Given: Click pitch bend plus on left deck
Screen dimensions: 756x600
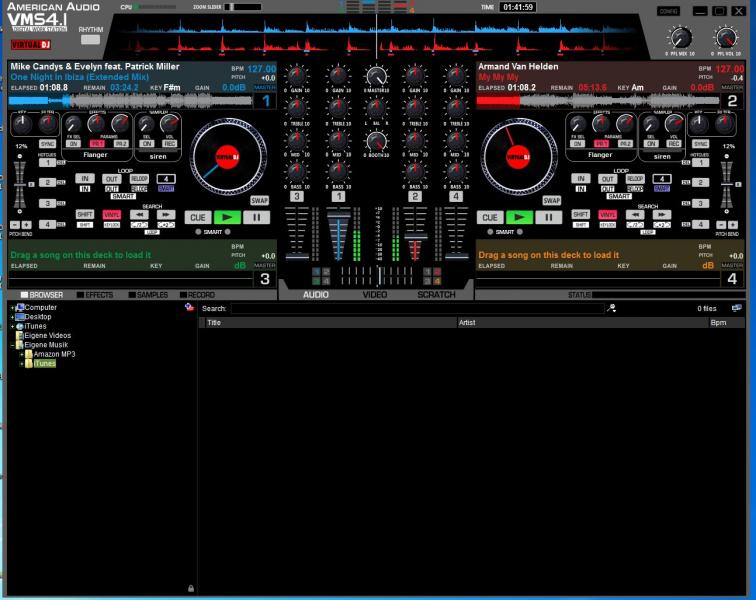Looking at the screenshot, I should pos(27,225).
